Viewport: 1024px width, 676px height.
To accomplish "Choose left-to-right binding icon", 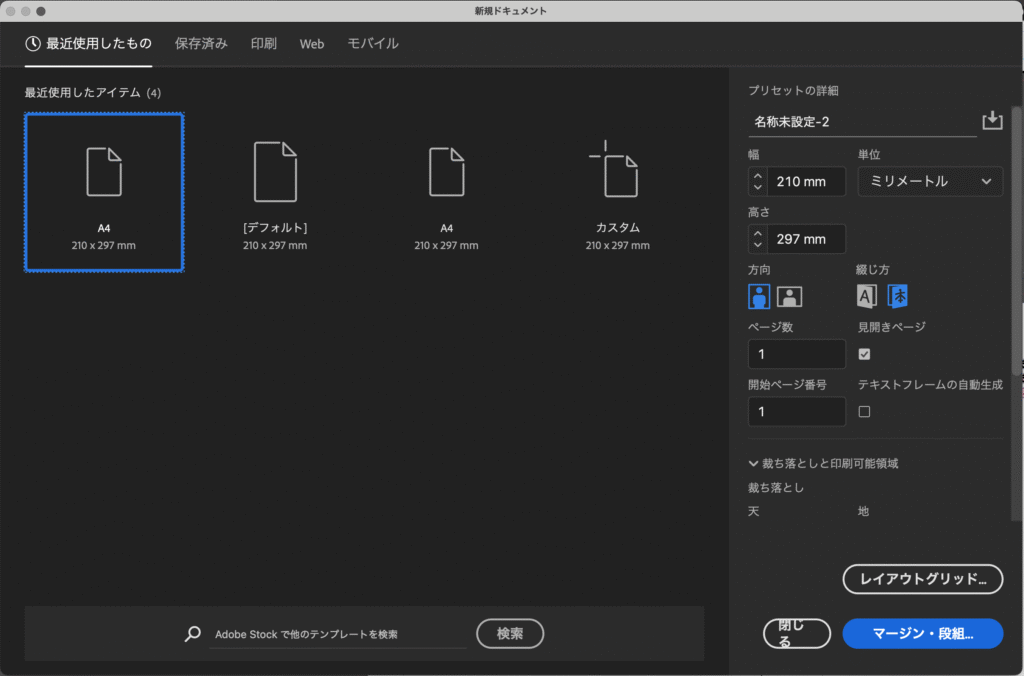I will click(866, 296).
